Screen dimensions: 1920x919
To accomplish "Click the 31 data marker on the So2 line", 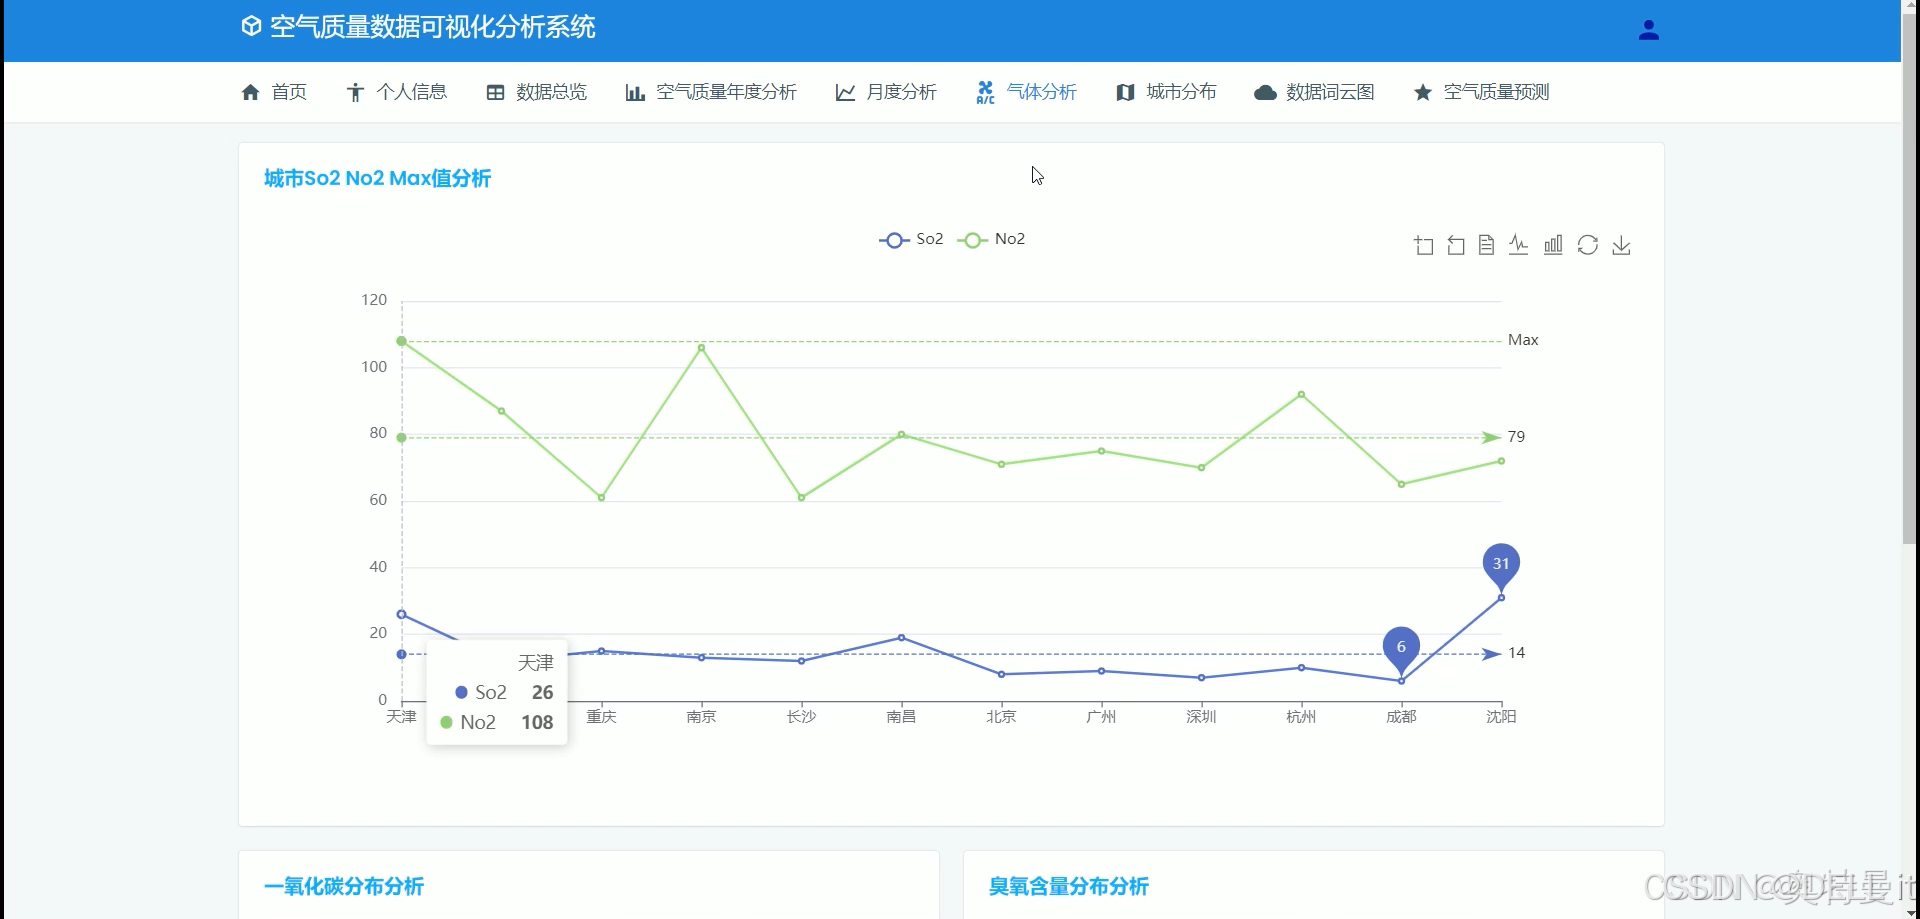I will coord(1501,563).
